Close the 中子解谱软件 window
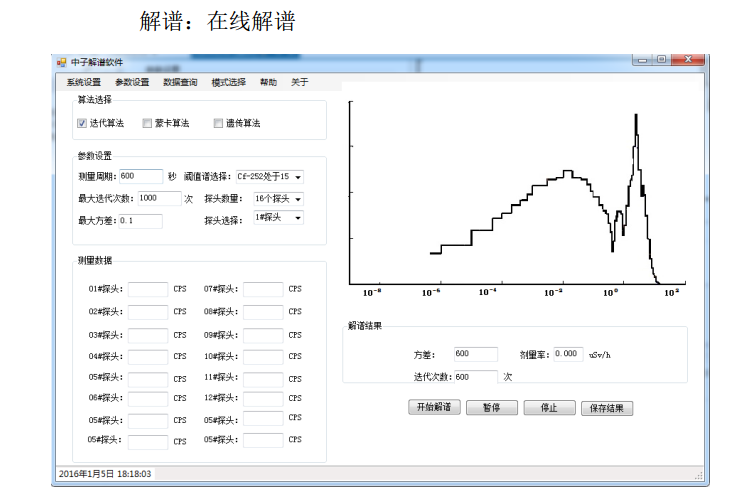This screenshot has height=498, width=734. [x=686, y=62]
